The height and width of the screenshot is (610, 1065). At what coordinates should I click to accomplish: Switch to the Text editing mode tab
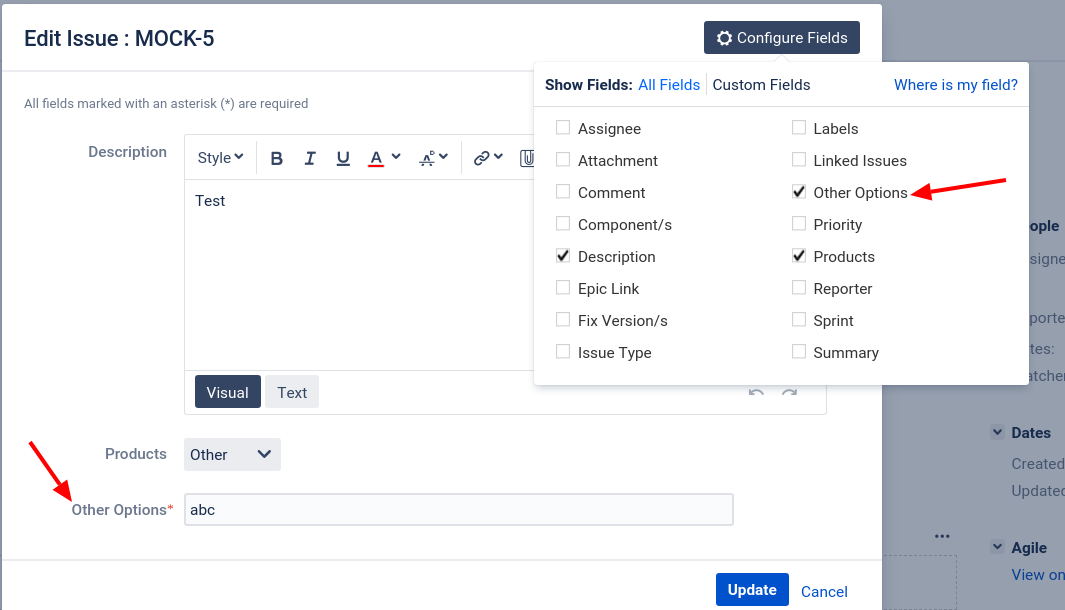pos(291,392)
